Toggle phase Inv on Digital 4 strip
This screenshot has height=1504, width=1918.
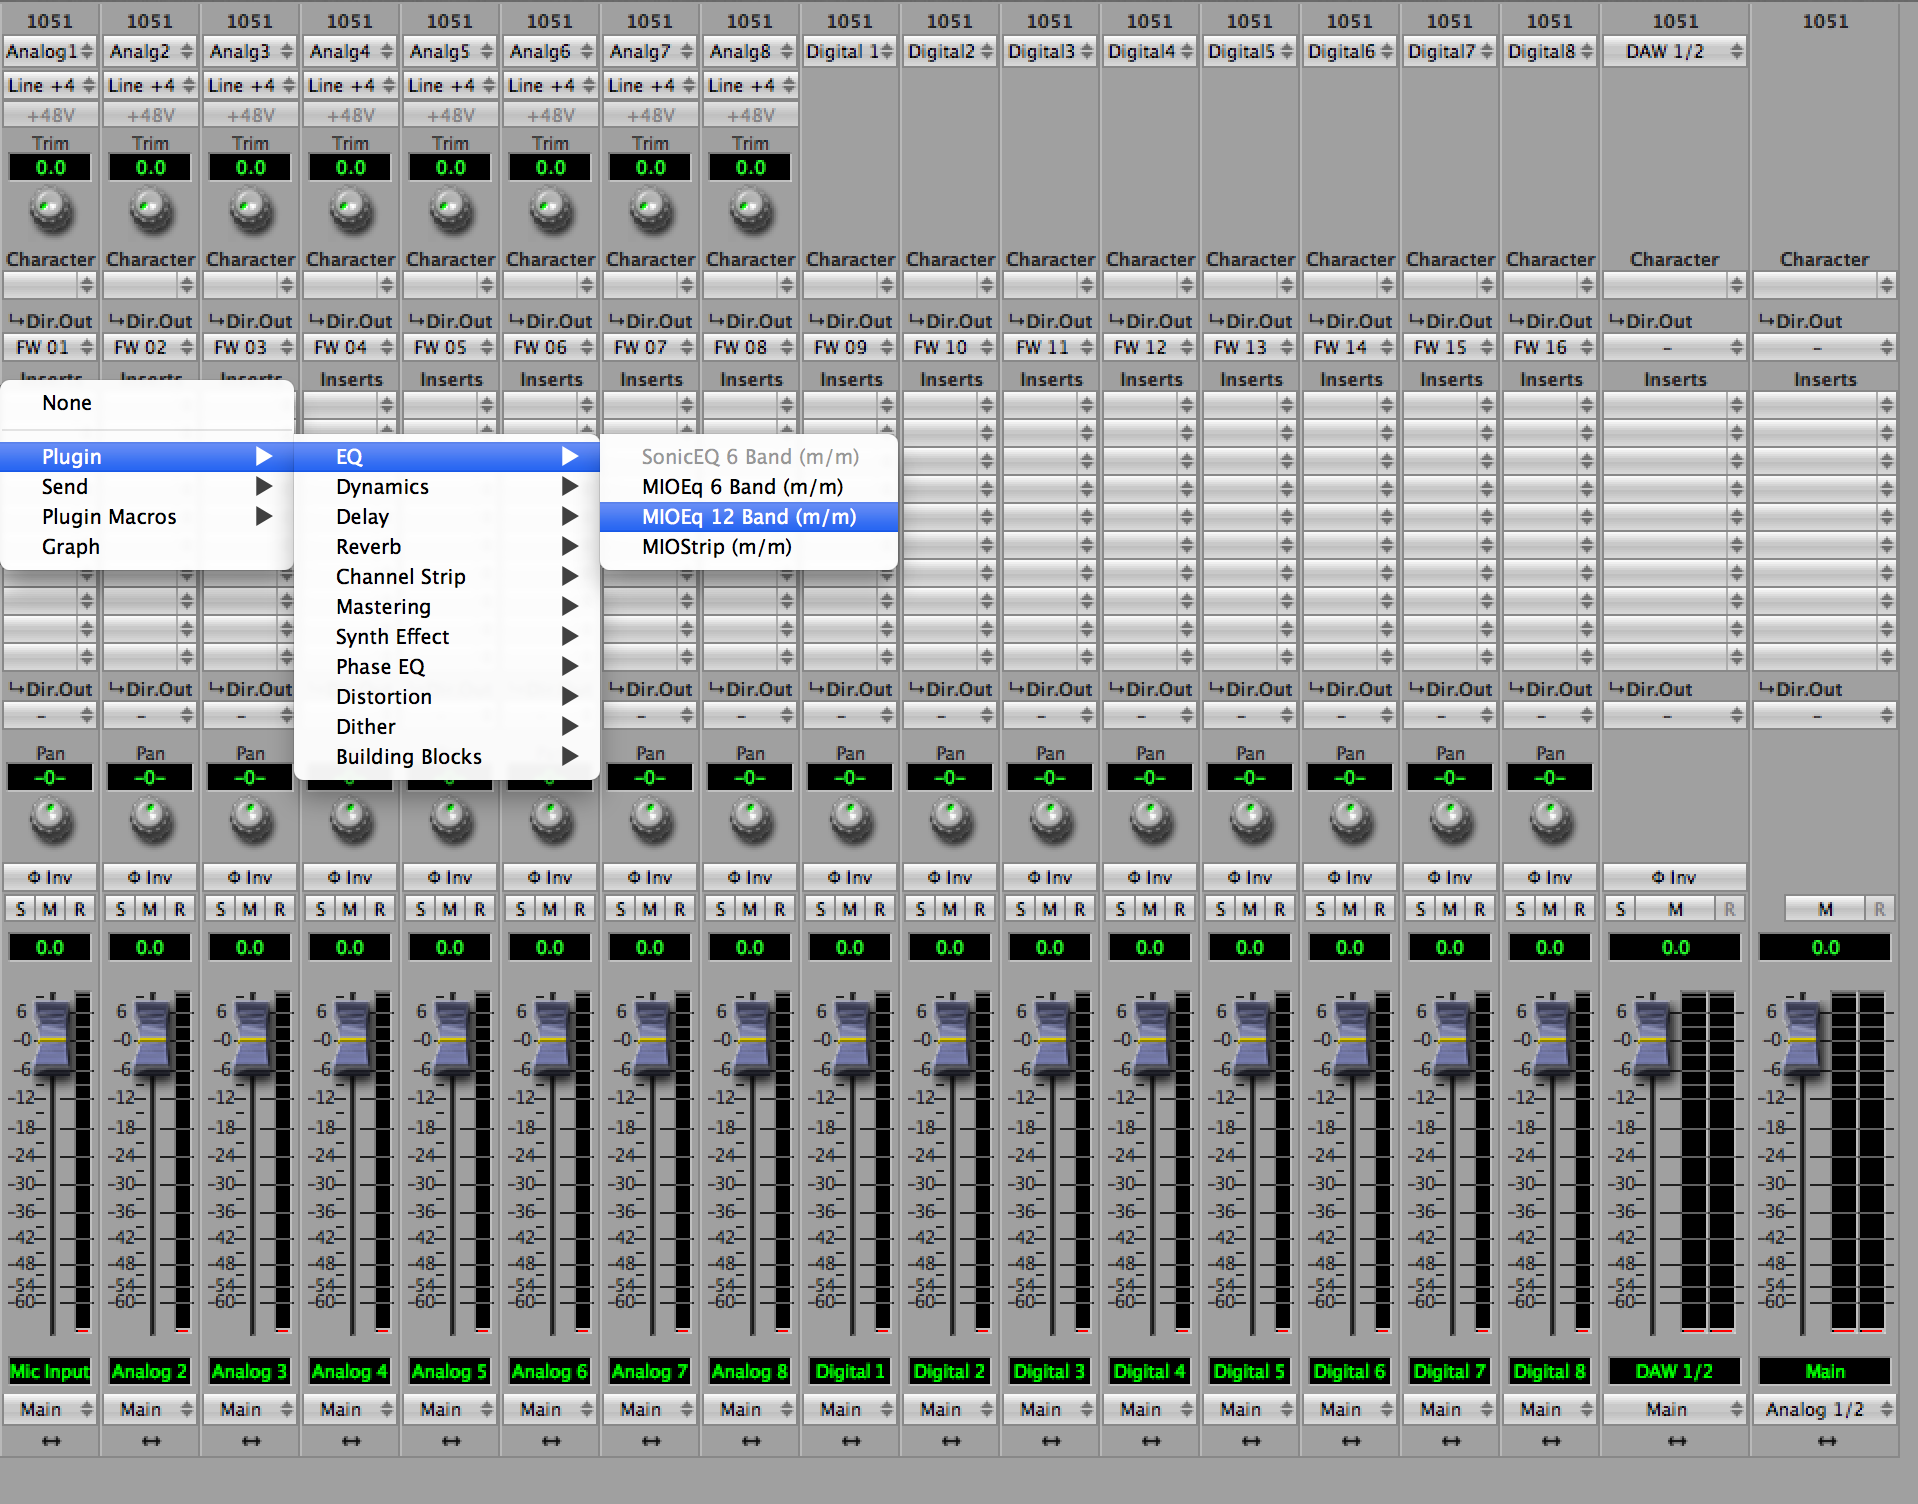point(1150,877)
